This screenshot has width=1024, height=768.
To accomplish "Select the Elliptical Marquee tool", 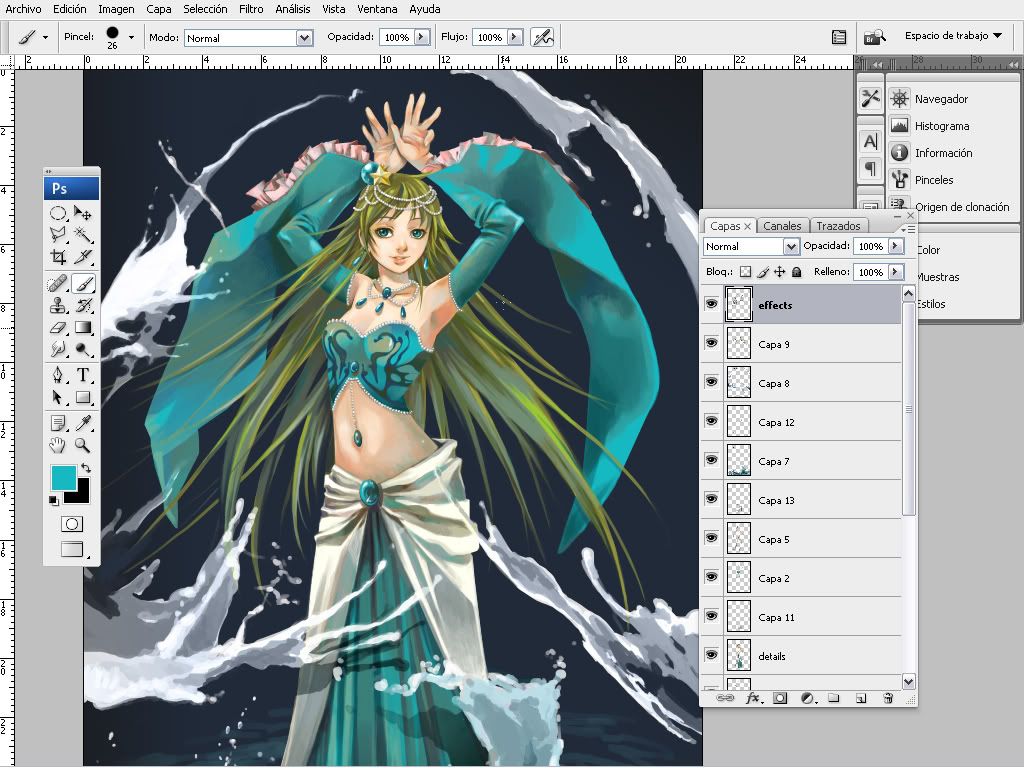I will click(58, 214).
